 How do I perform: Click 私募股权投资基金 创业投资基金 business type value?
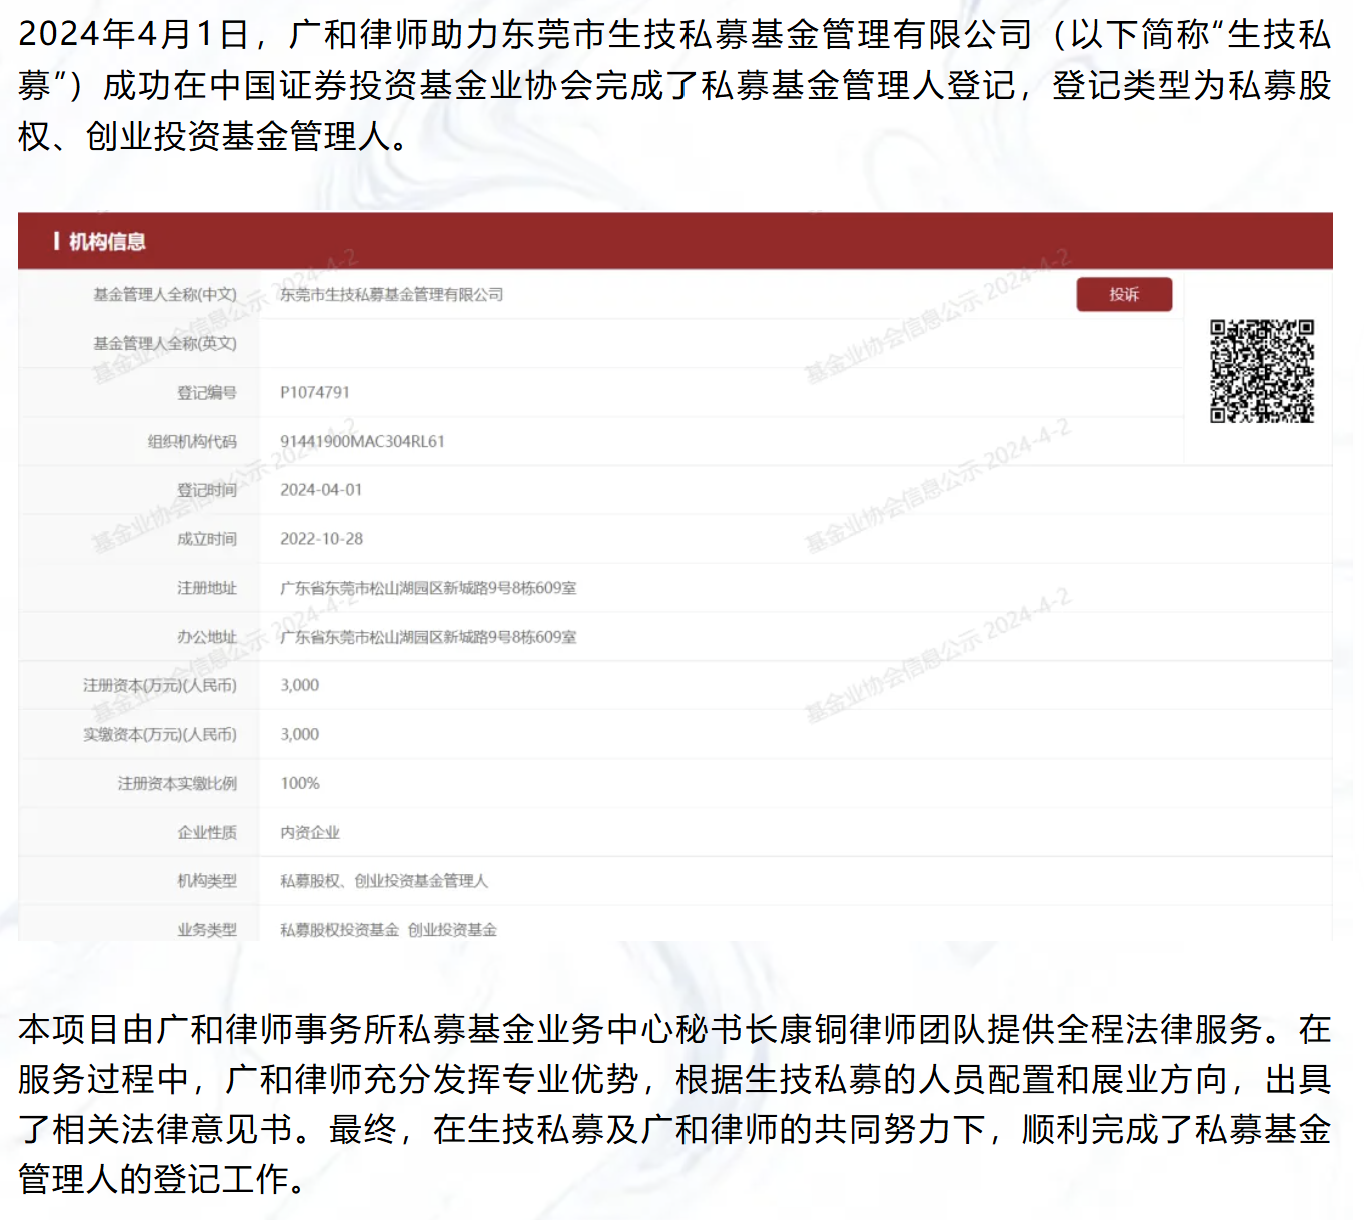tap(388, 930)
